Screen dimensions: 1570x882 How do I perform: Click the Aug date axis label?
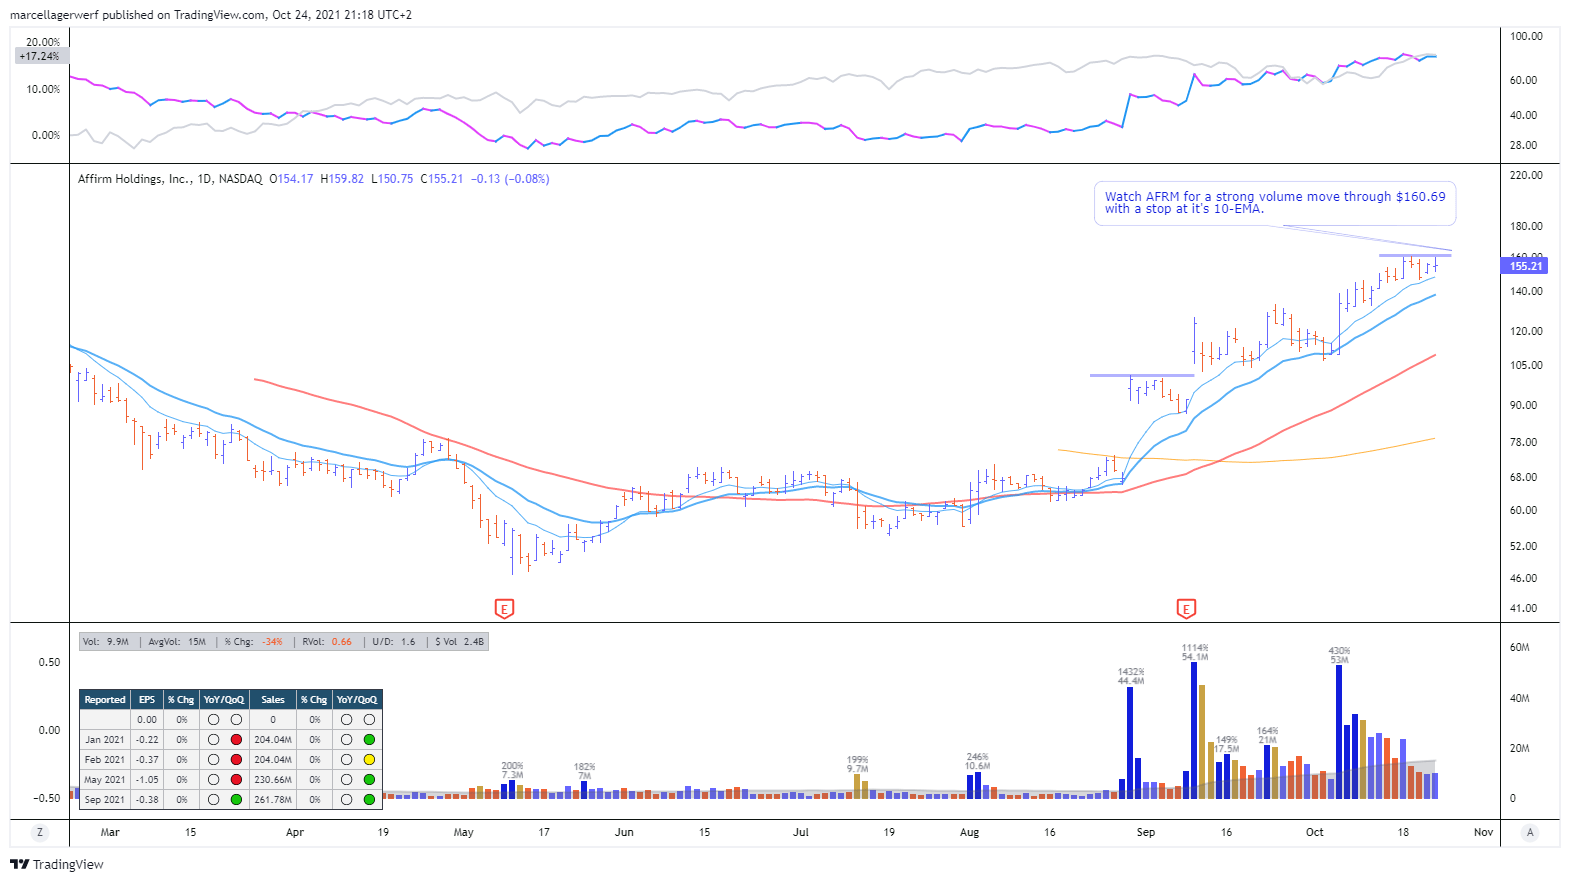969,832
